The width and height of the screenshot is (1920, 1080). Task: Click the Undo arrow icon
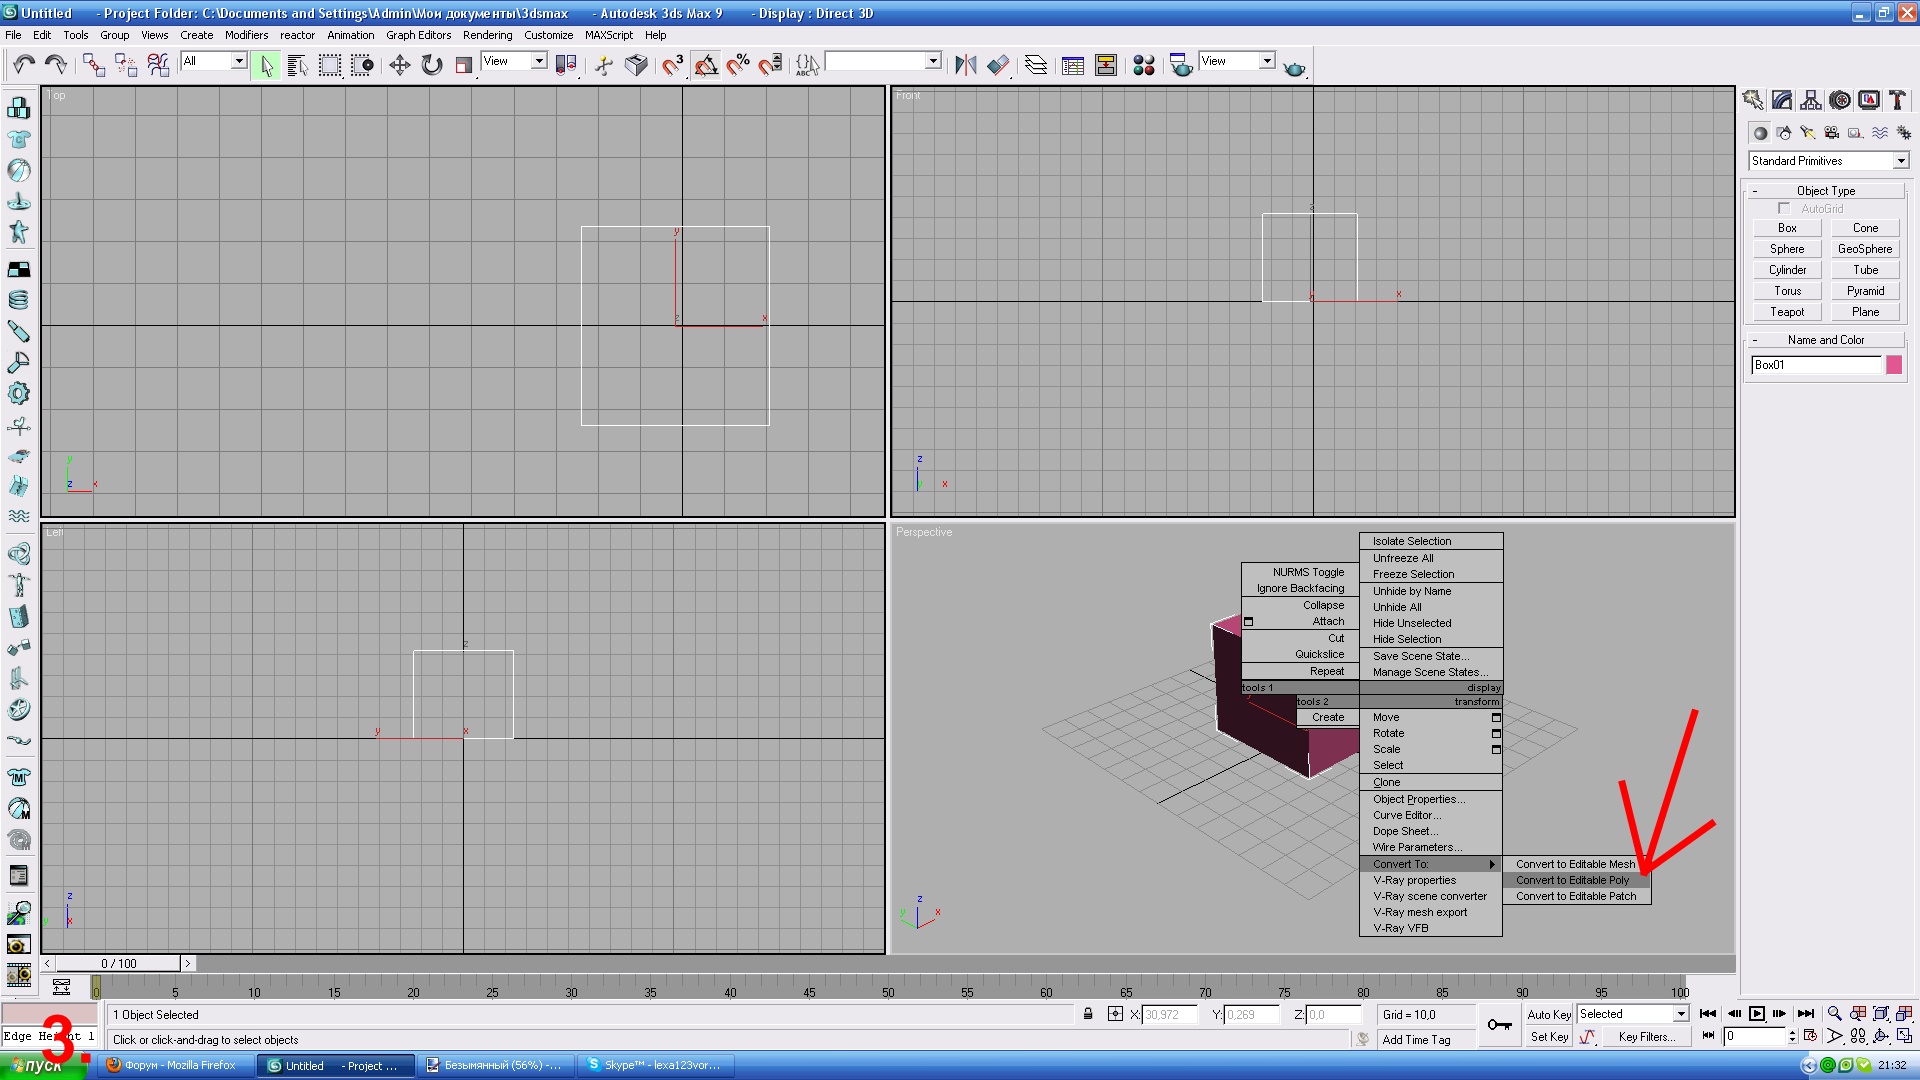click(23, 65)
